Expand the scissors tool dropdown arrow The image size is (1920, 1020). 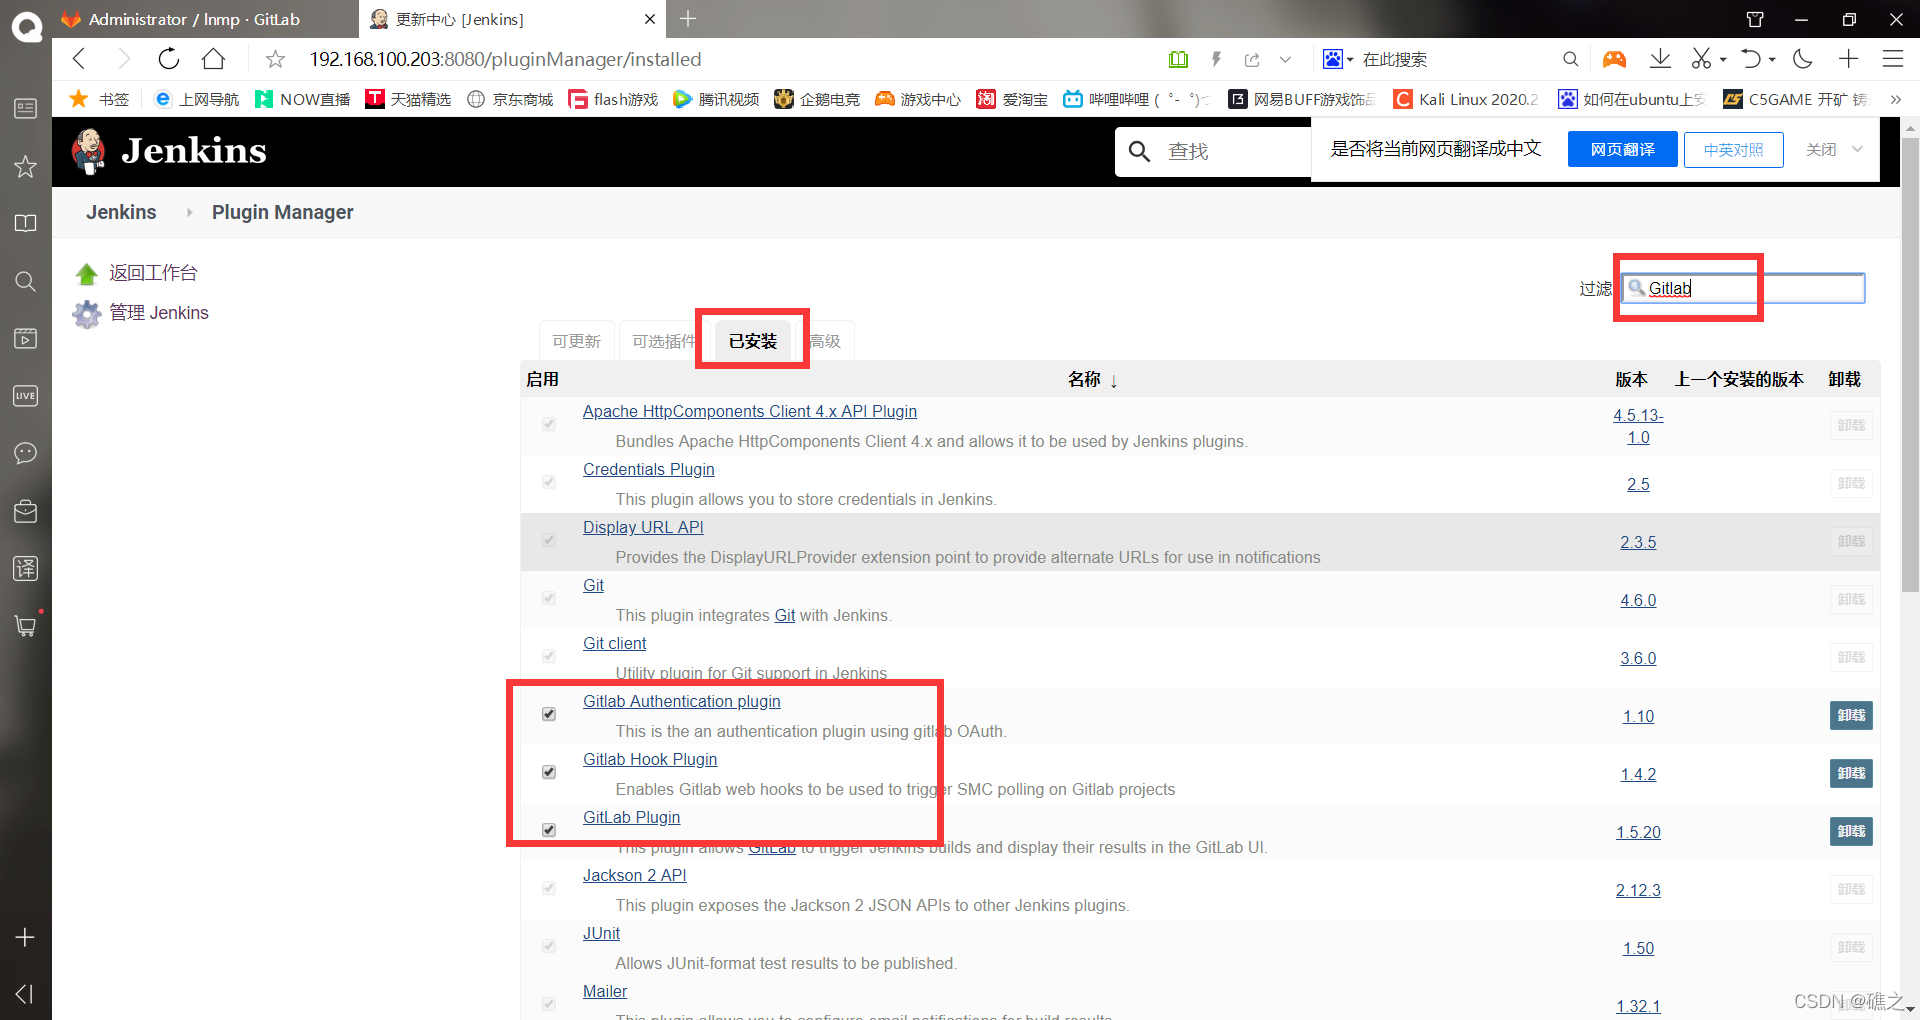pyautogui.click(x=1723, y=60)
